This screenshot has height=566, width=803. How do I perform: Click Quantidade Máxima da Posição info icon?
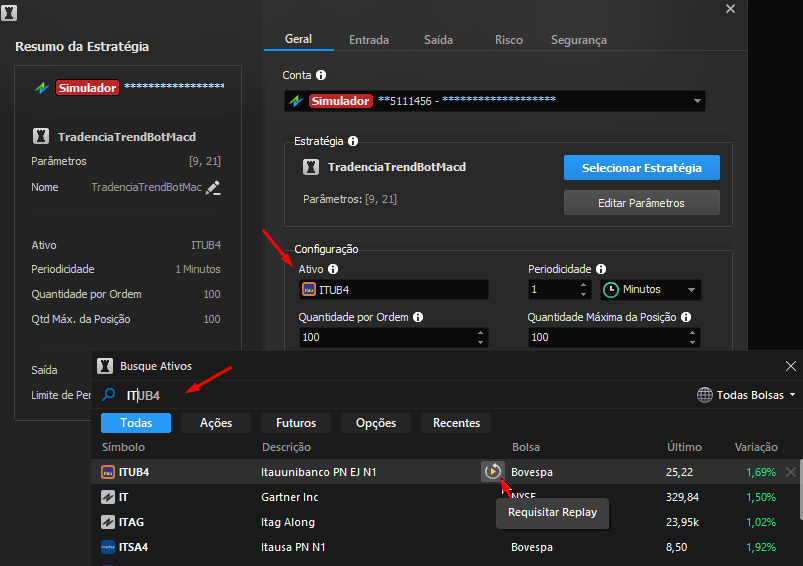(686, 317)
